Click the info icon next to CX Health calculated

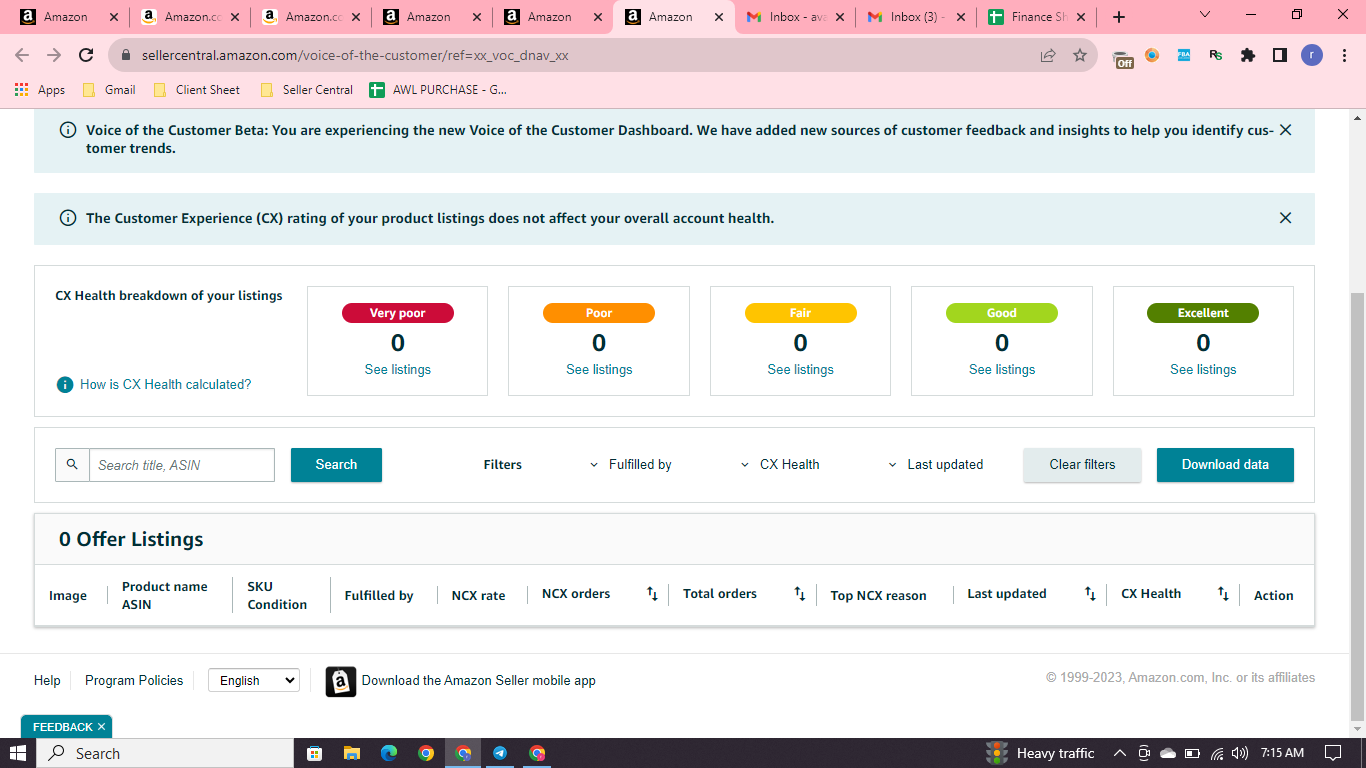[65, 385]
